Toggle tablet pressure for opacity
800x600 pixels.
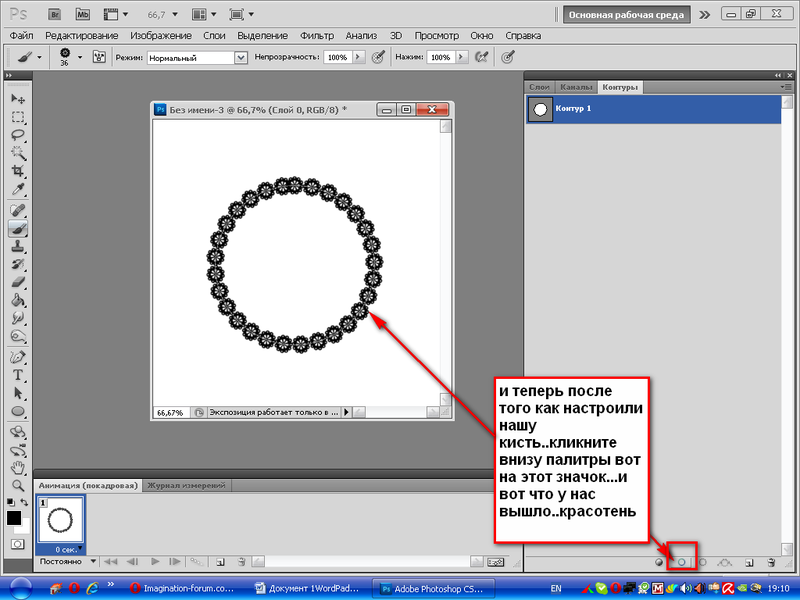378,57
